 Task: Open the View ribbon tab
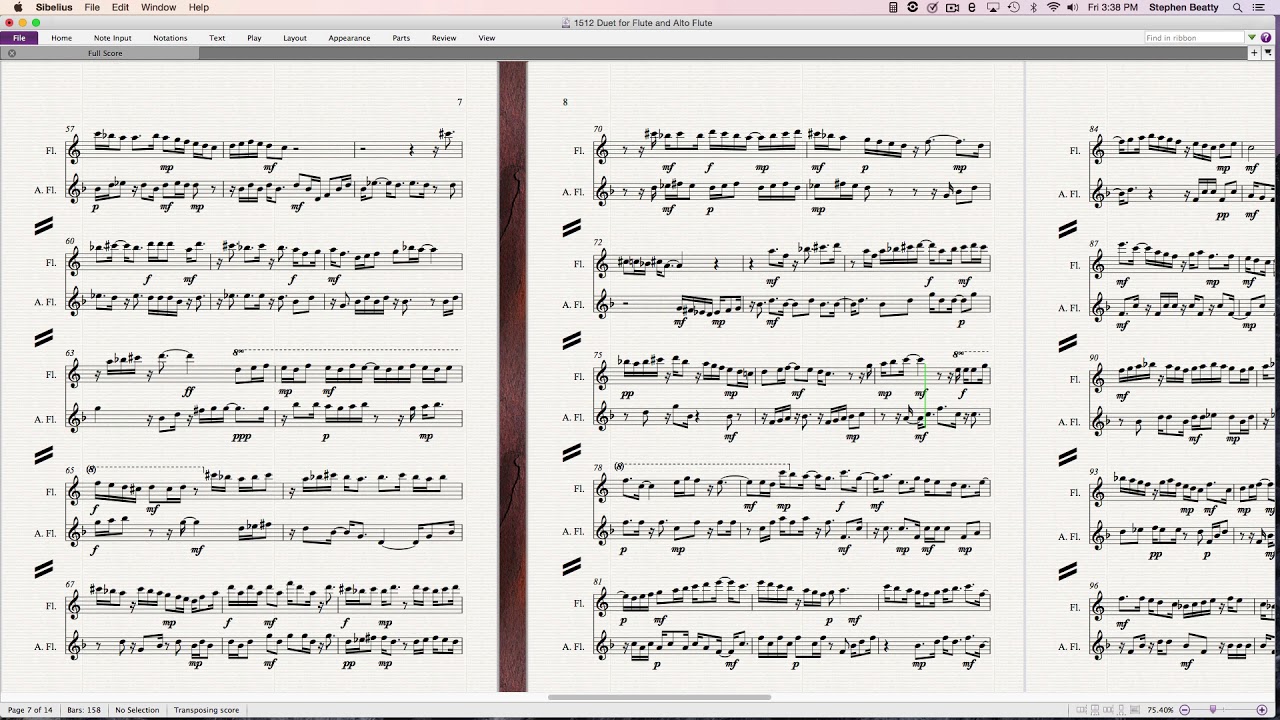pos(486,38)
